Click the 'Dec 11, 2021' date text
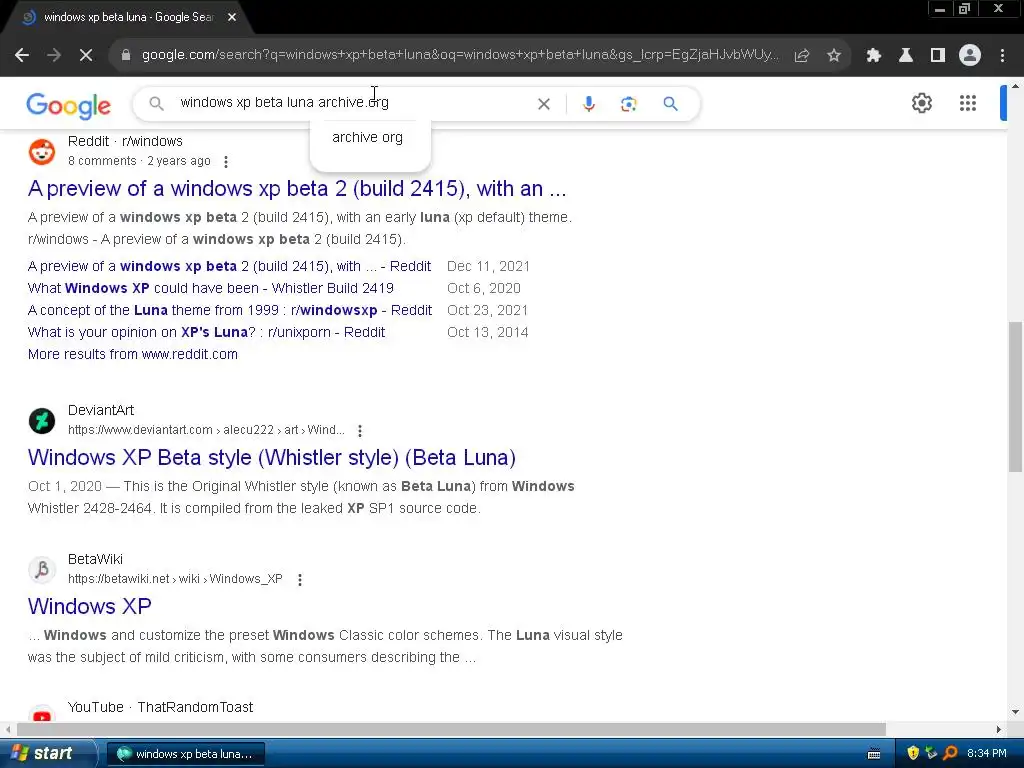Viewport: 1024px width, 768px height. pyautogui.click(x=488, y=266)
